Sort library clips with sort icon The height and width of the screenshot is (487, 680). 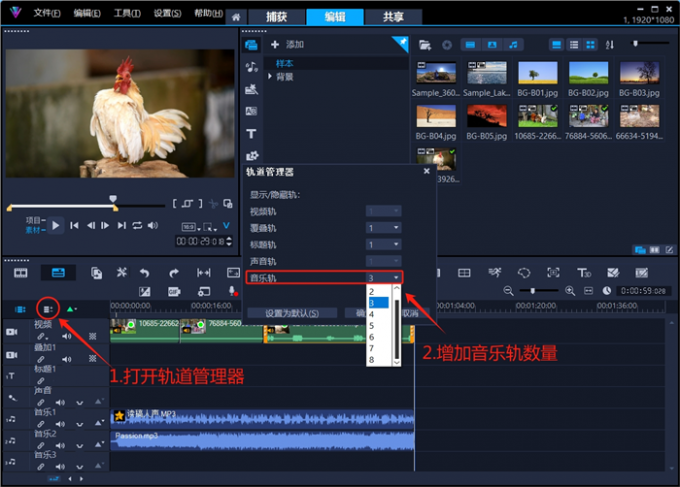click(x=610, y=45)
